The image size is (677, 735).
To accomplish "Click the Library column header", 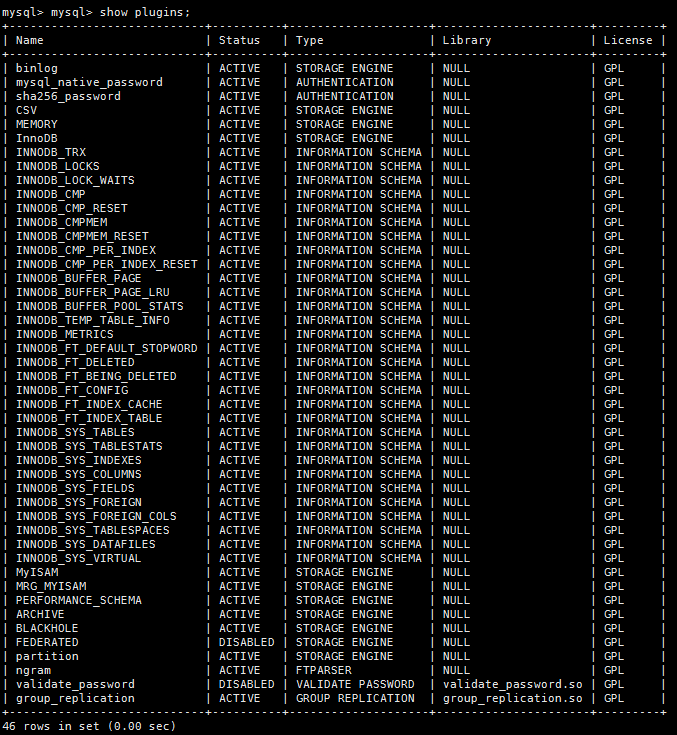I will point(467,40).
